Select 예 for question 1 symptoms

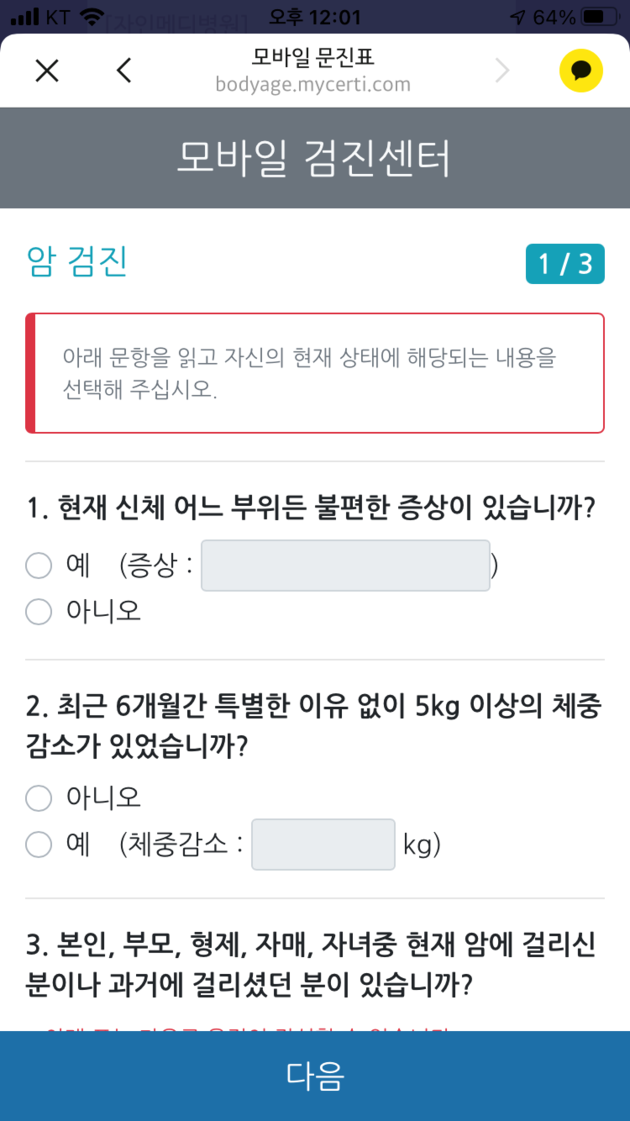pos(39,566)
